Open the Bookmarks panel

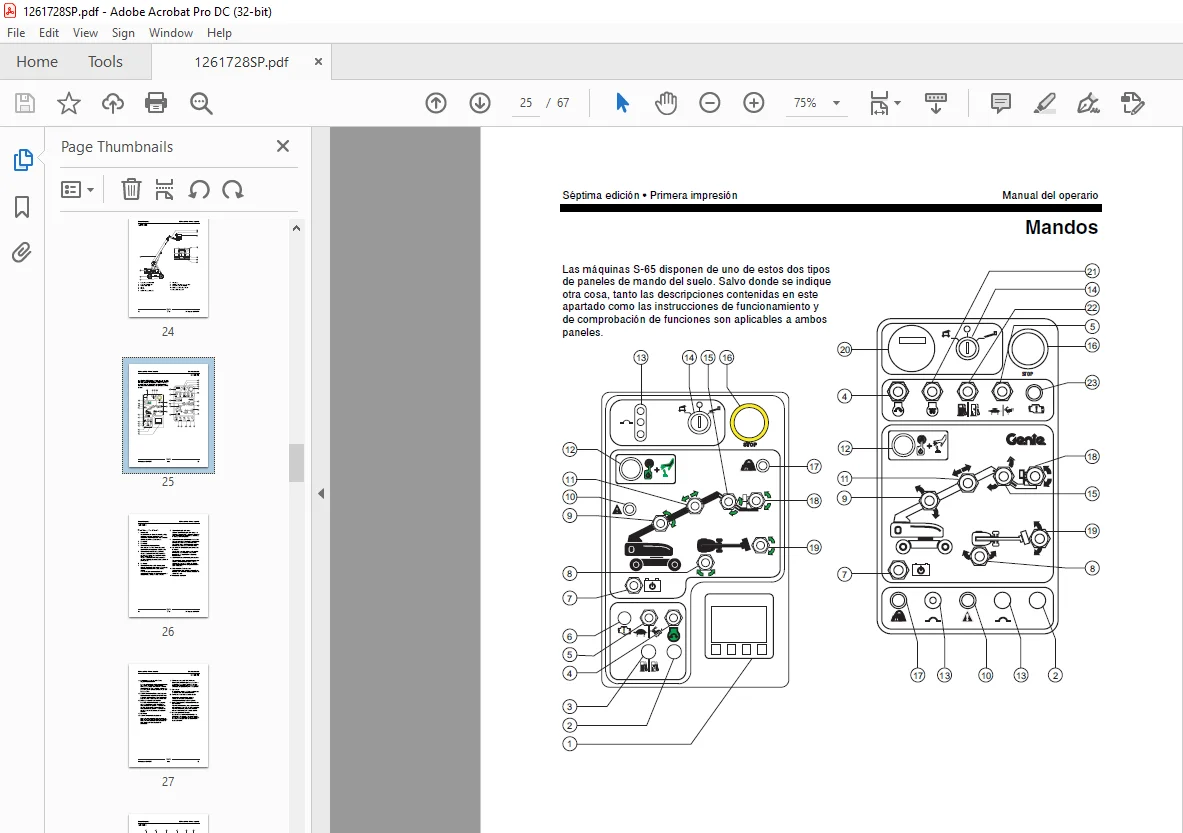(22, 207)
